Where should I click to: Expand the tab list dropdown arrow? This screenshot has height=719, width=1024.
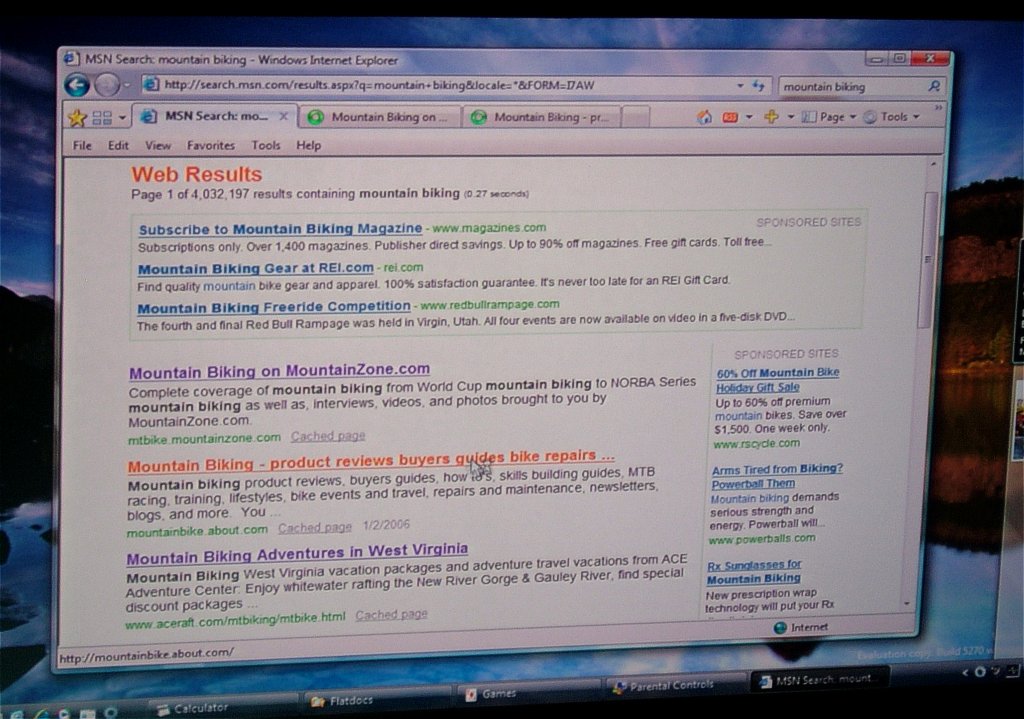(123, 118)
